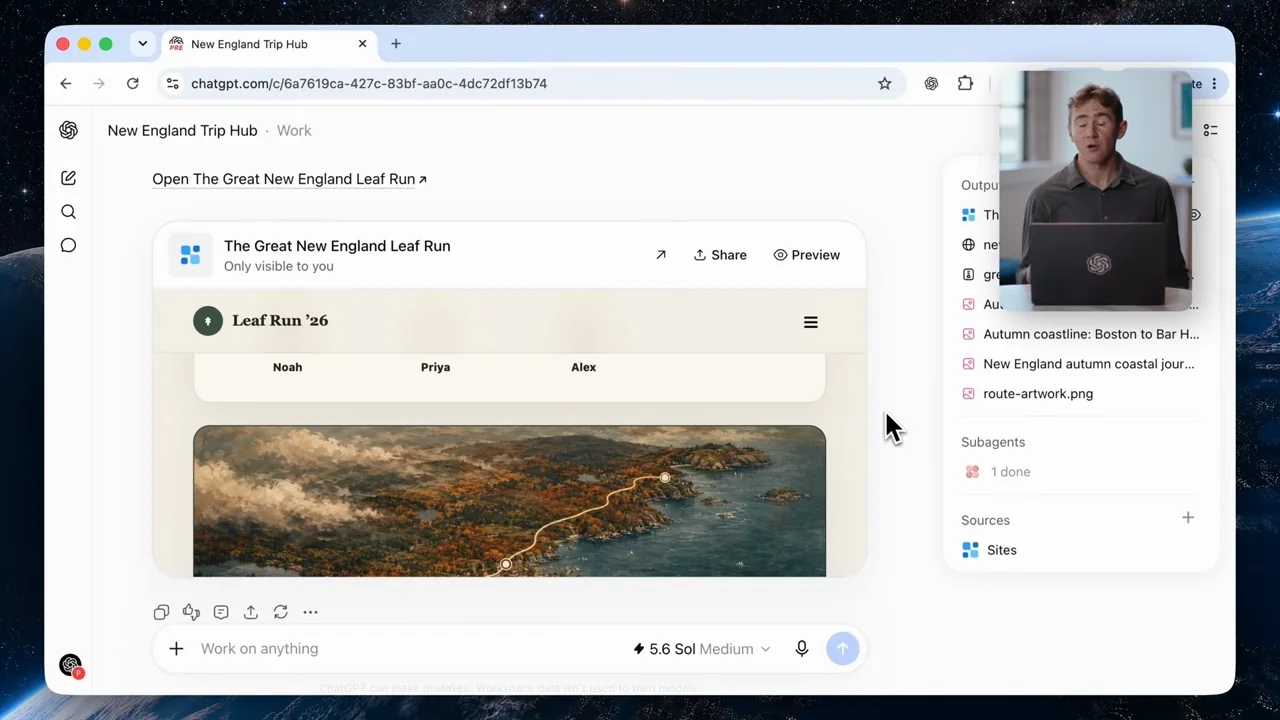Expand the tab search dropdown arrow
The image size is (1280, 720).
point(143,44)
